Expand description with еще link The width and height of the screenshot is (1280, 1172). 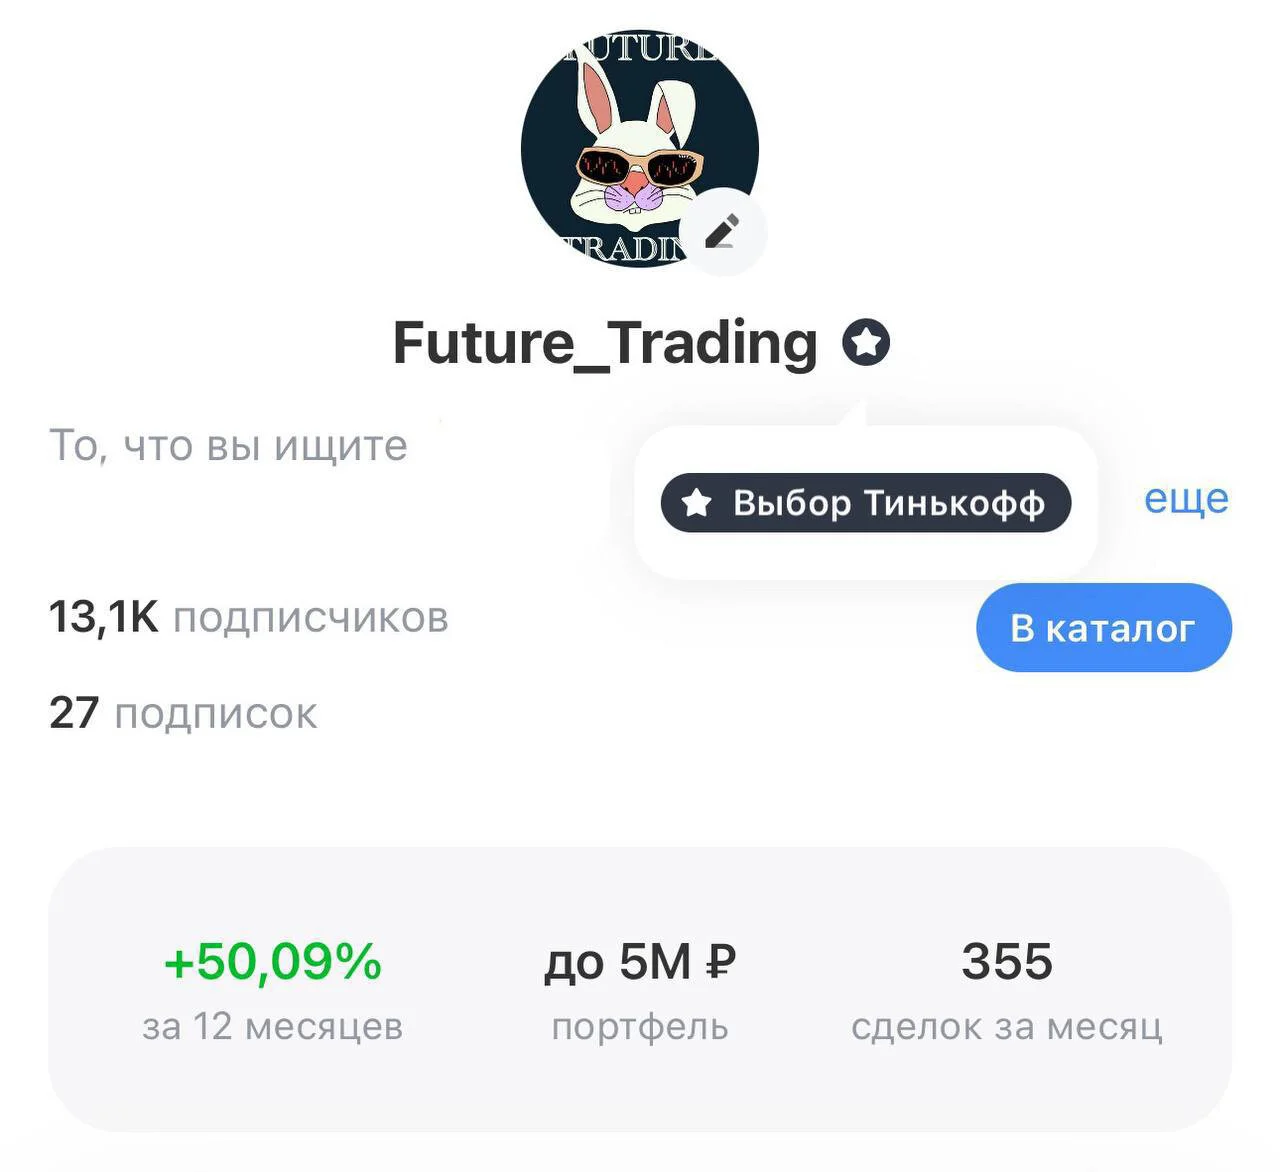[1186, 498]
